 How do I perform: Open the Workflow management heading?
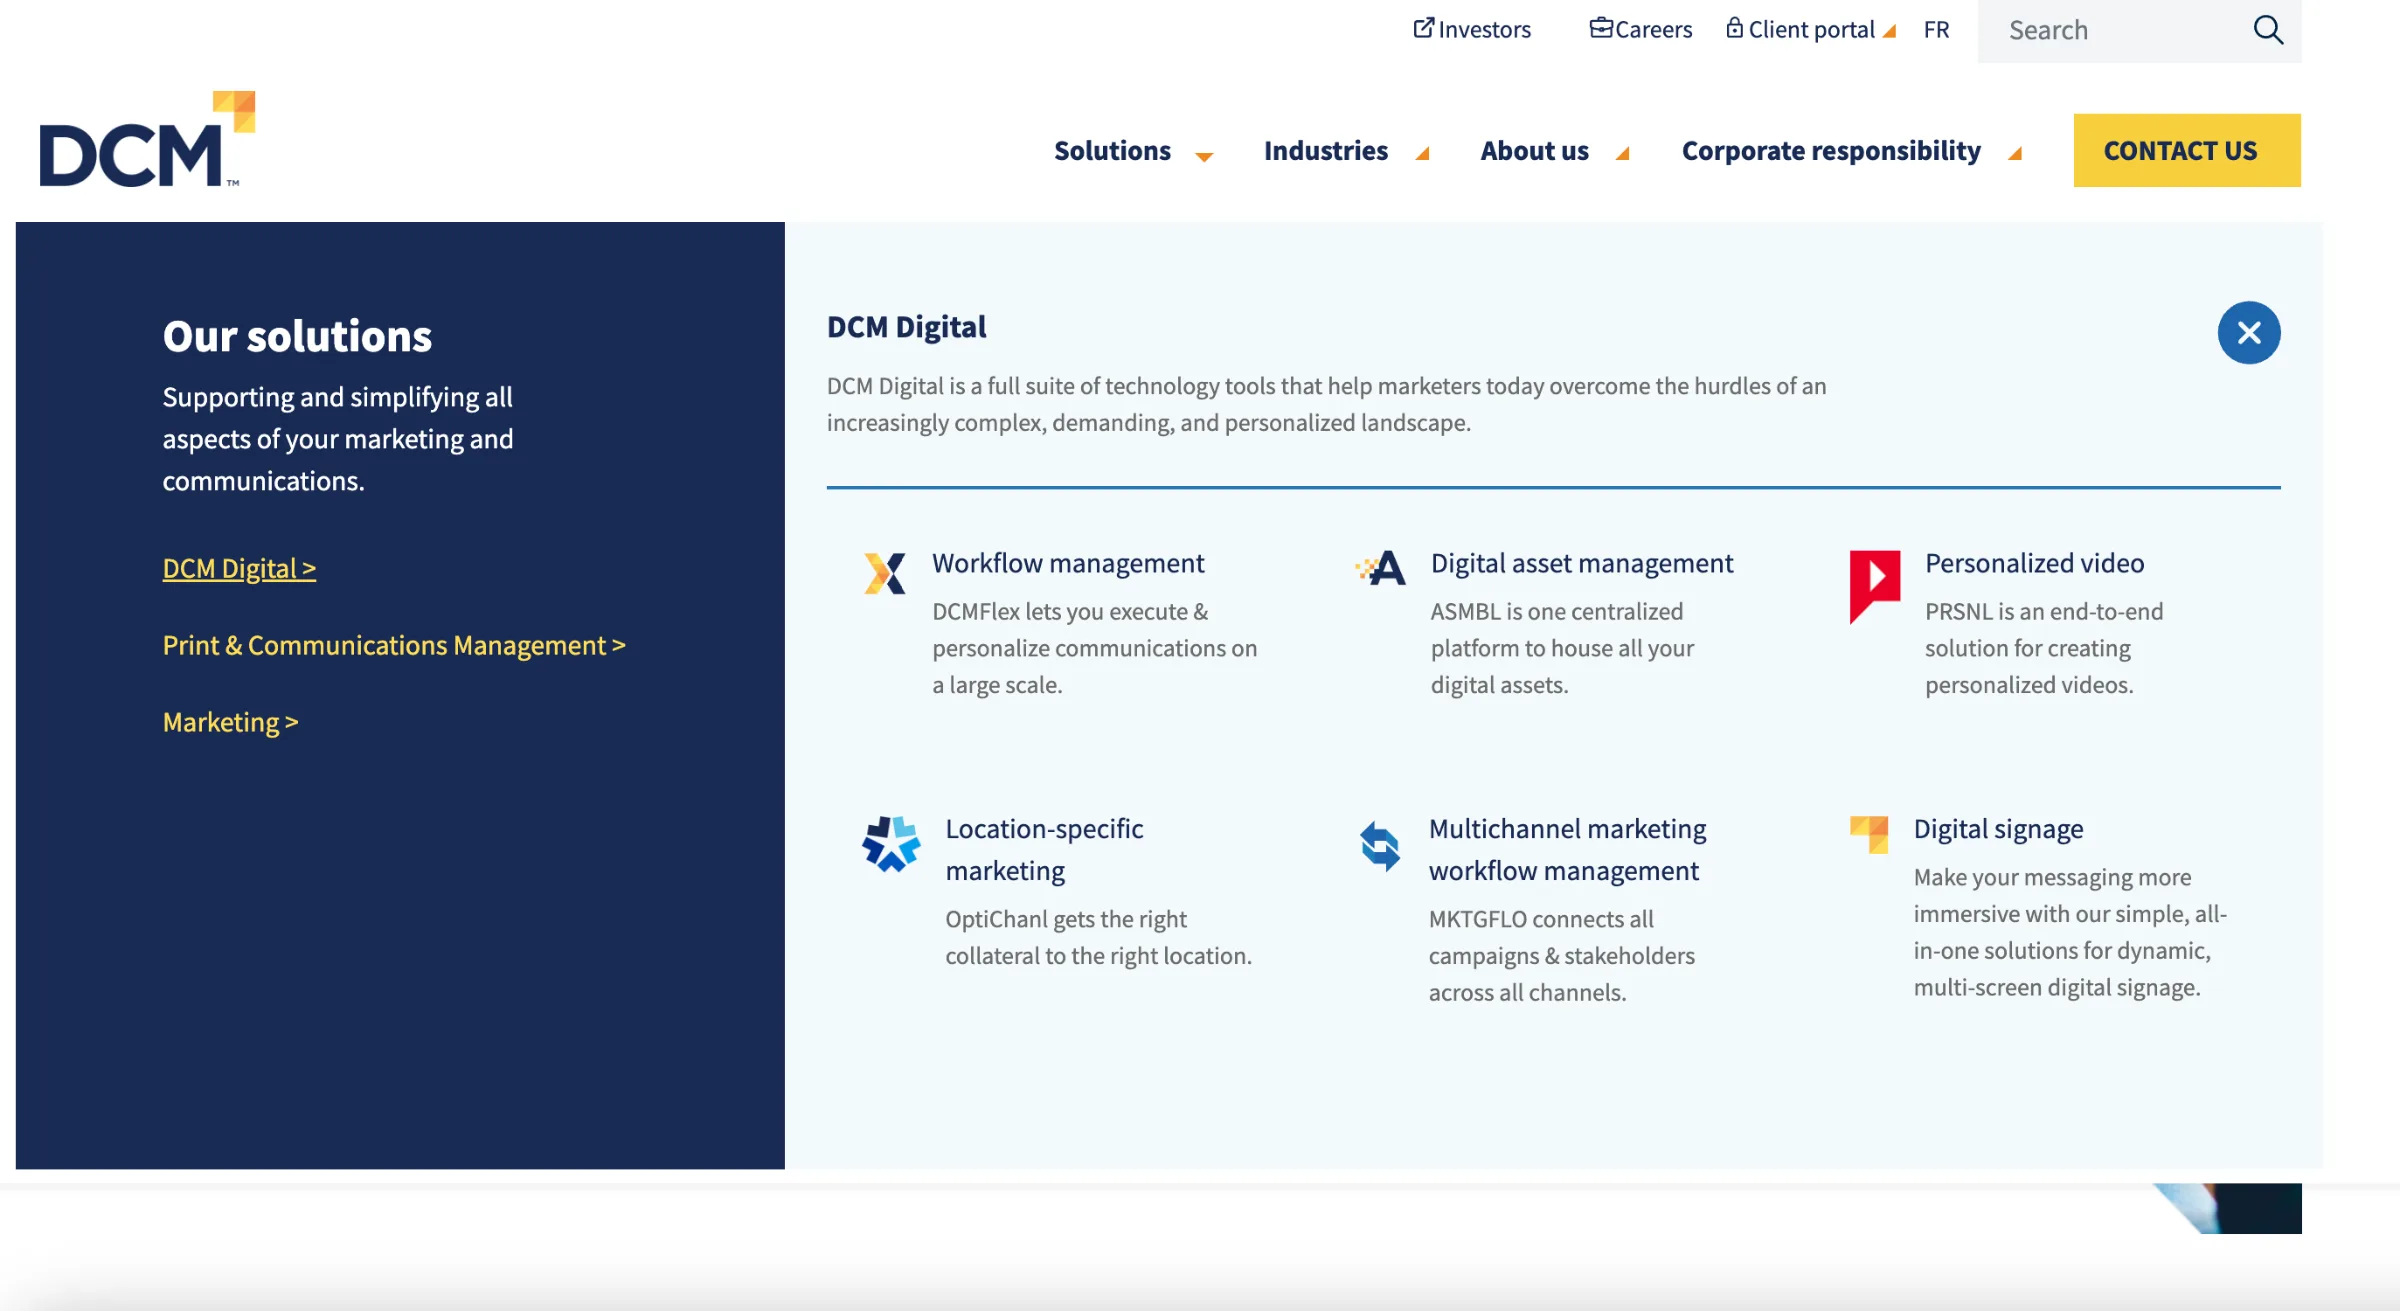tap(1068, 563)
